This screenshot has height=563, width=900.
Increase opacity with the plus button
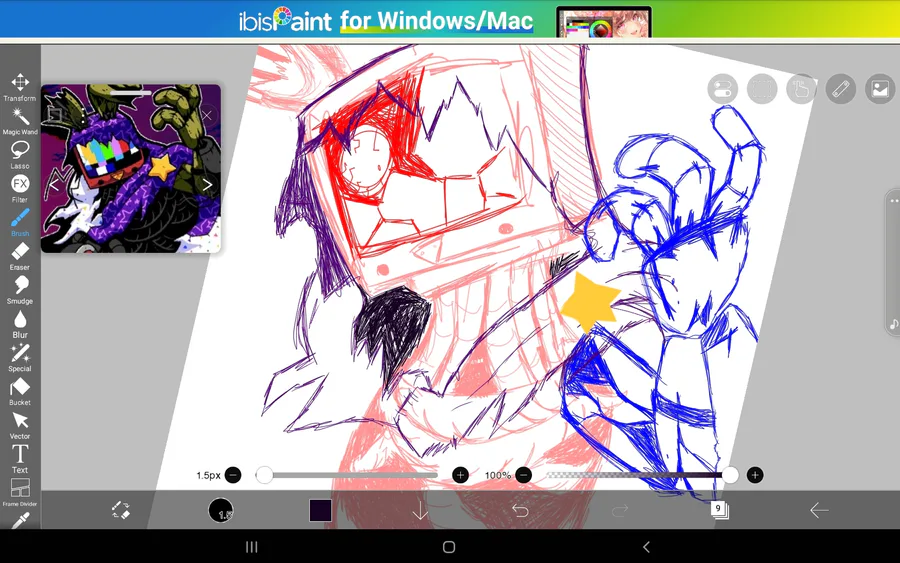coord(755,475)
